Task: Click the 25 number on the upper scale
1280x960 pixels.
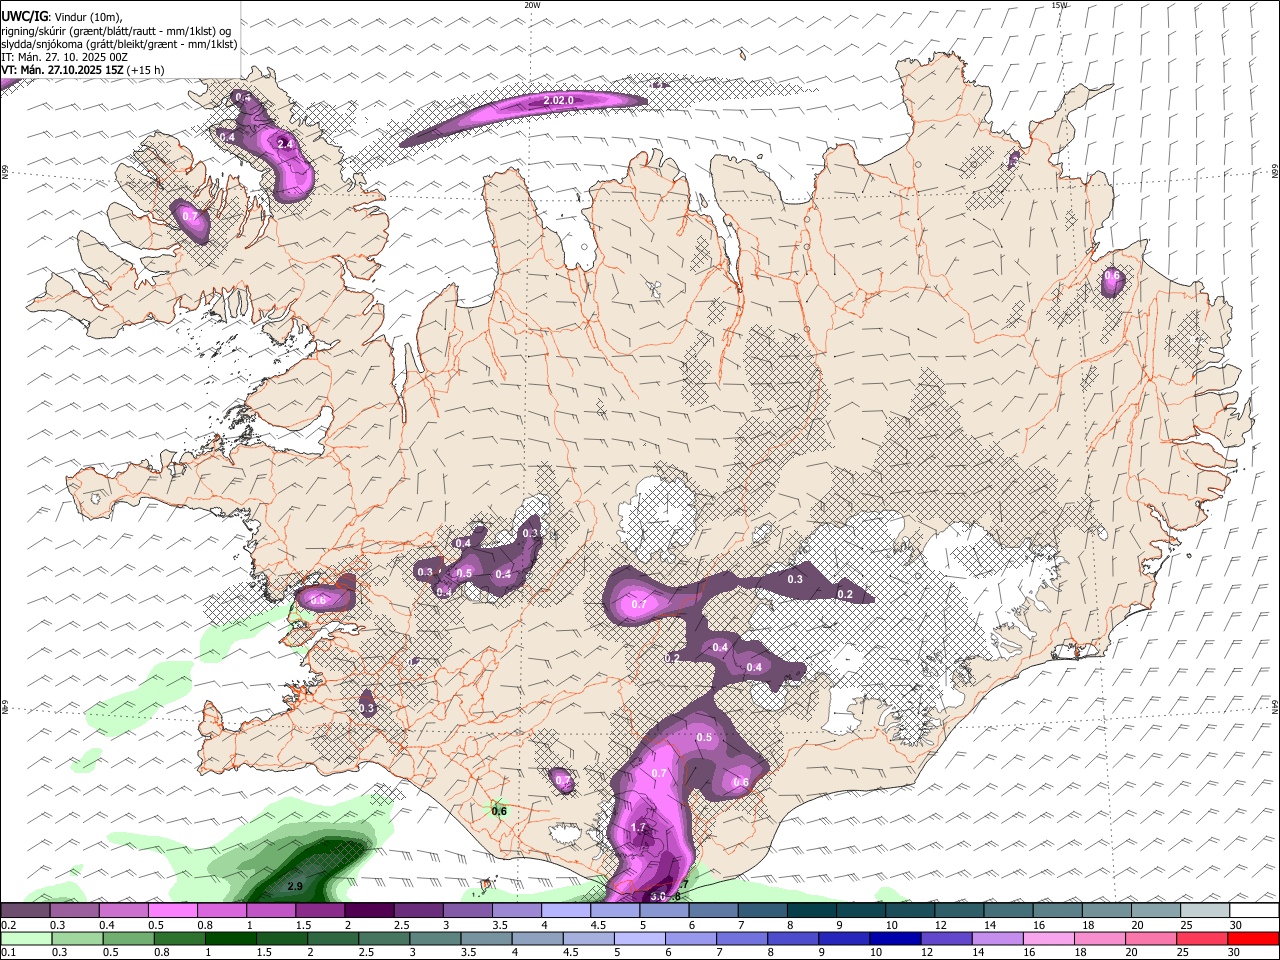Action: tap(1186, 925)
